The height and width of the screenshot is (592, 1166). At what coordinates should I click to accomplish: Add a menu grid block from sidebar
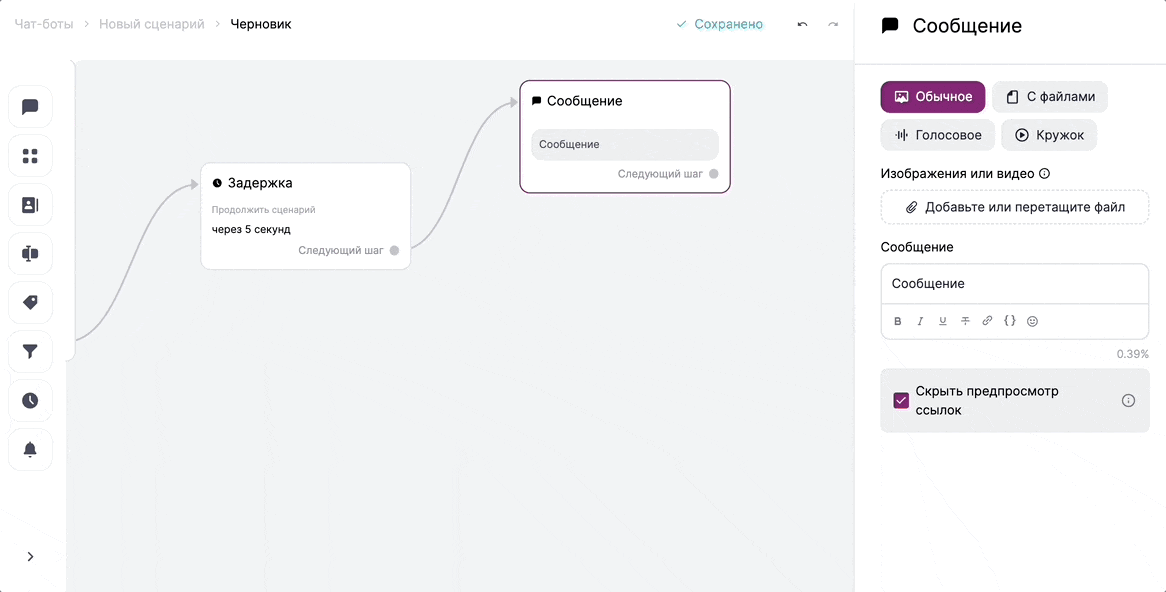[x=30, y=156]
